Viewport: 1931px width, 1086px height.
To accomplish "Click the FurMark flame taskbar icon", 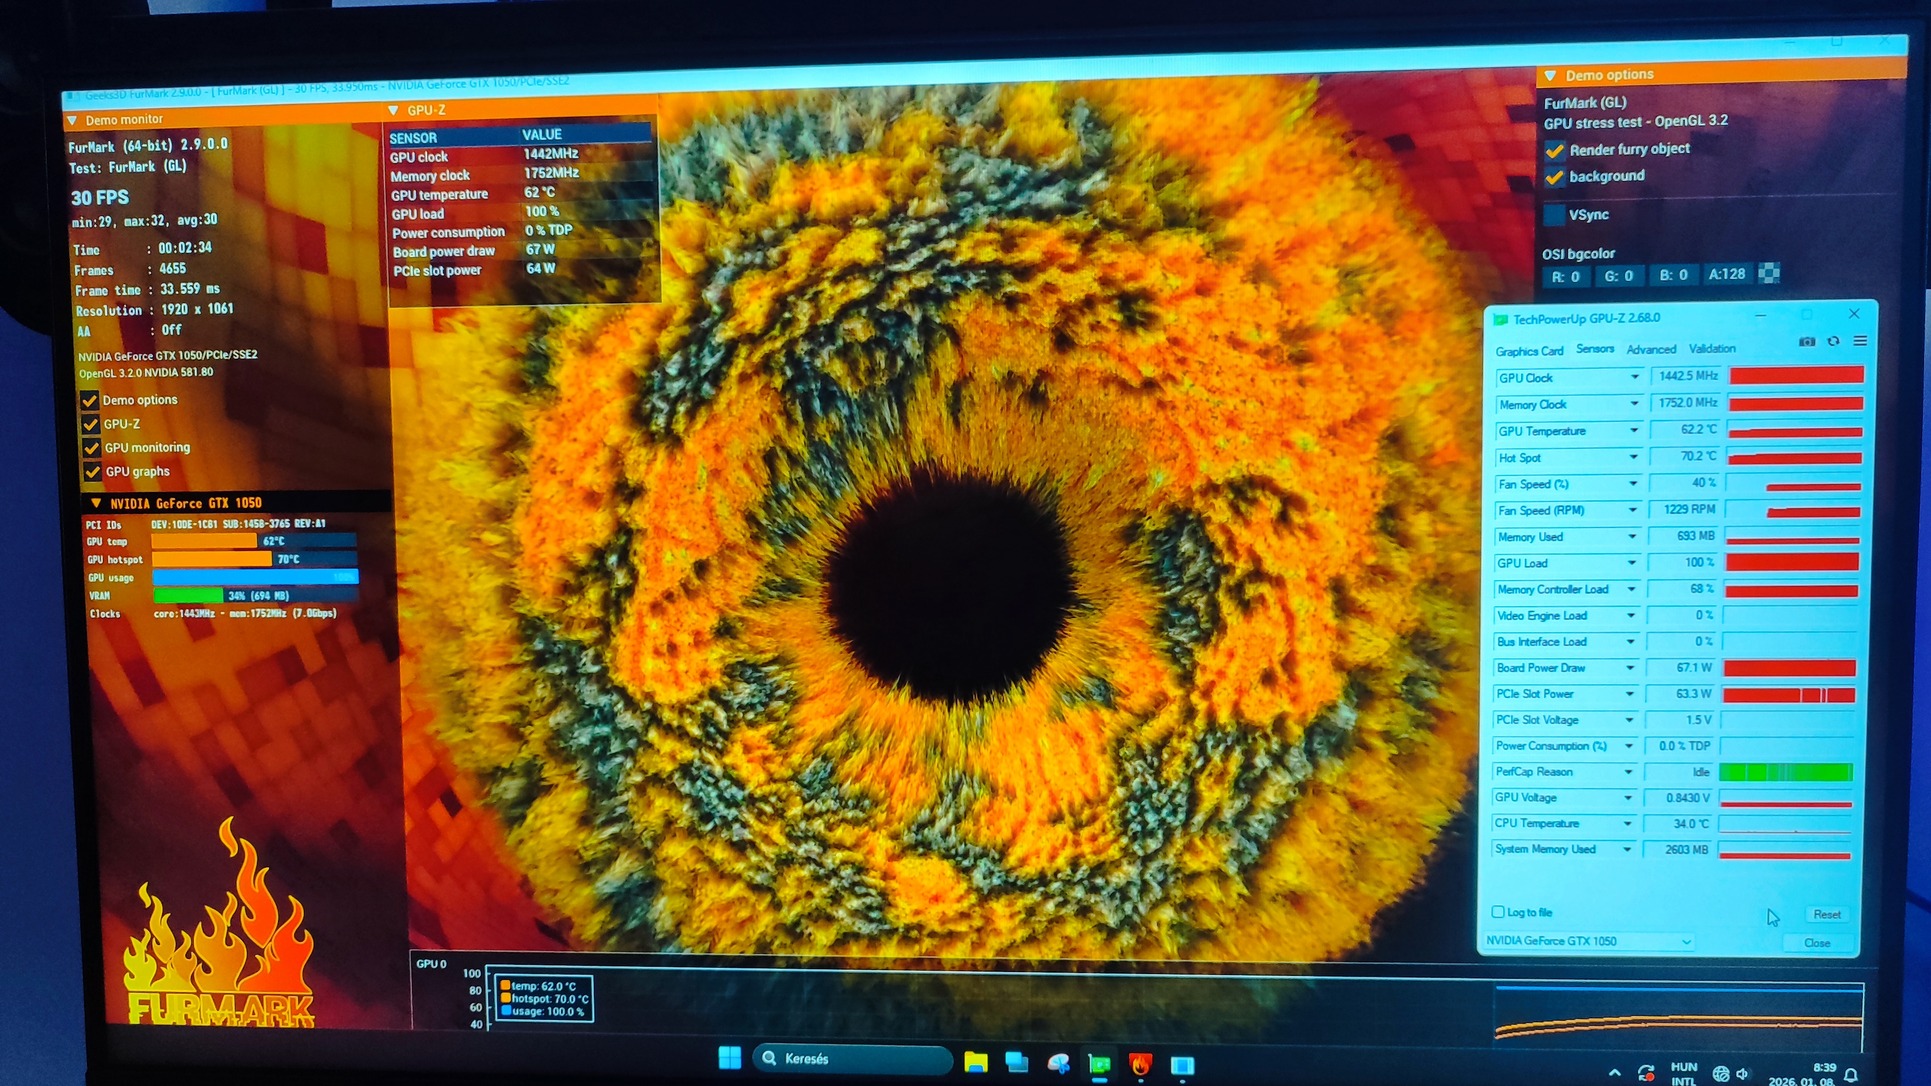I will tap(1140, 1064).
